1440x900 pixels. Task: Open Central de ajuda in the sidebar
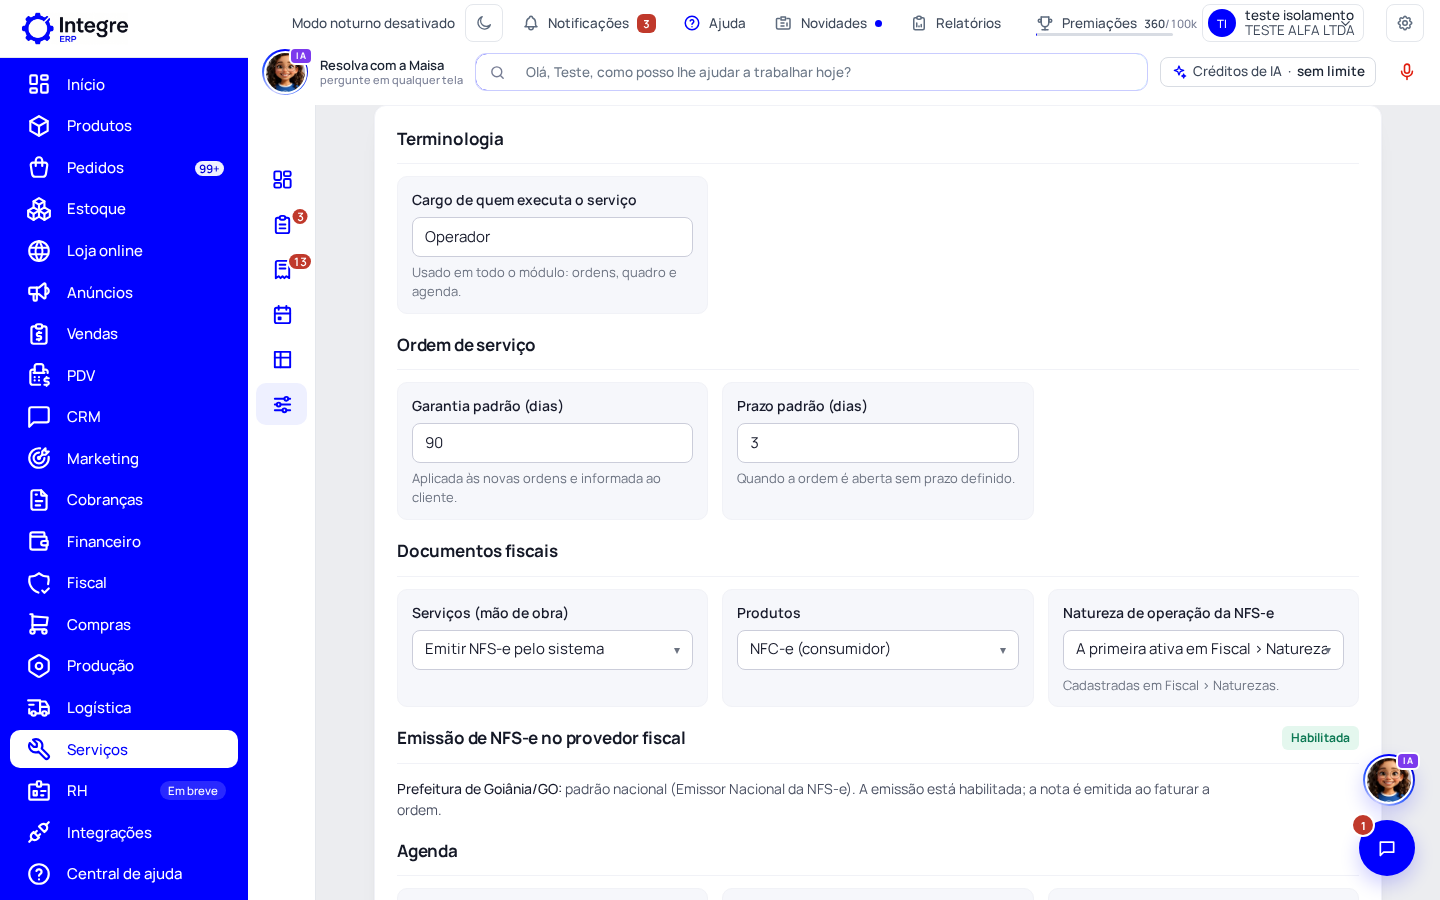[x=124, y=874]
